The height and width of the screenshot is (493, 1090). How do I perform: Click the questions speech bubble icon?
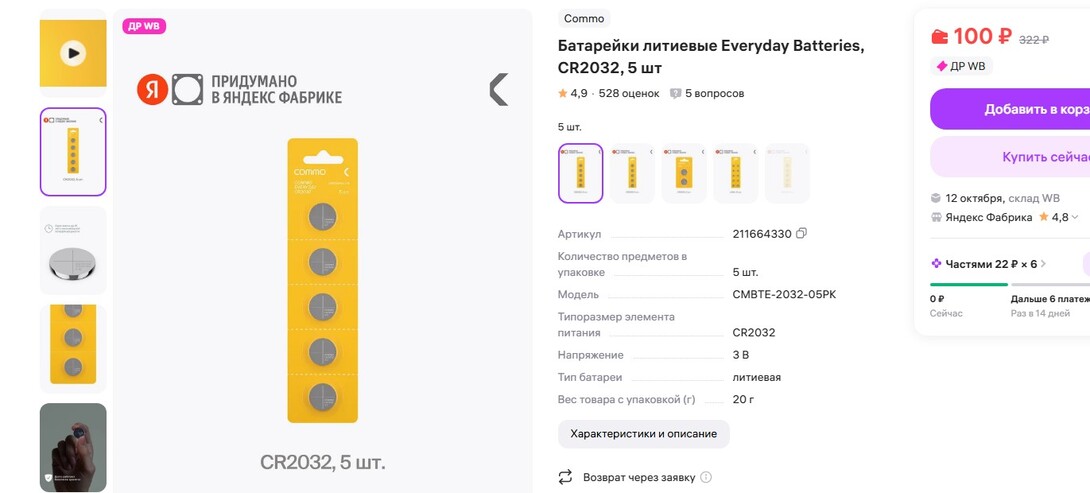tap(676, 94)
